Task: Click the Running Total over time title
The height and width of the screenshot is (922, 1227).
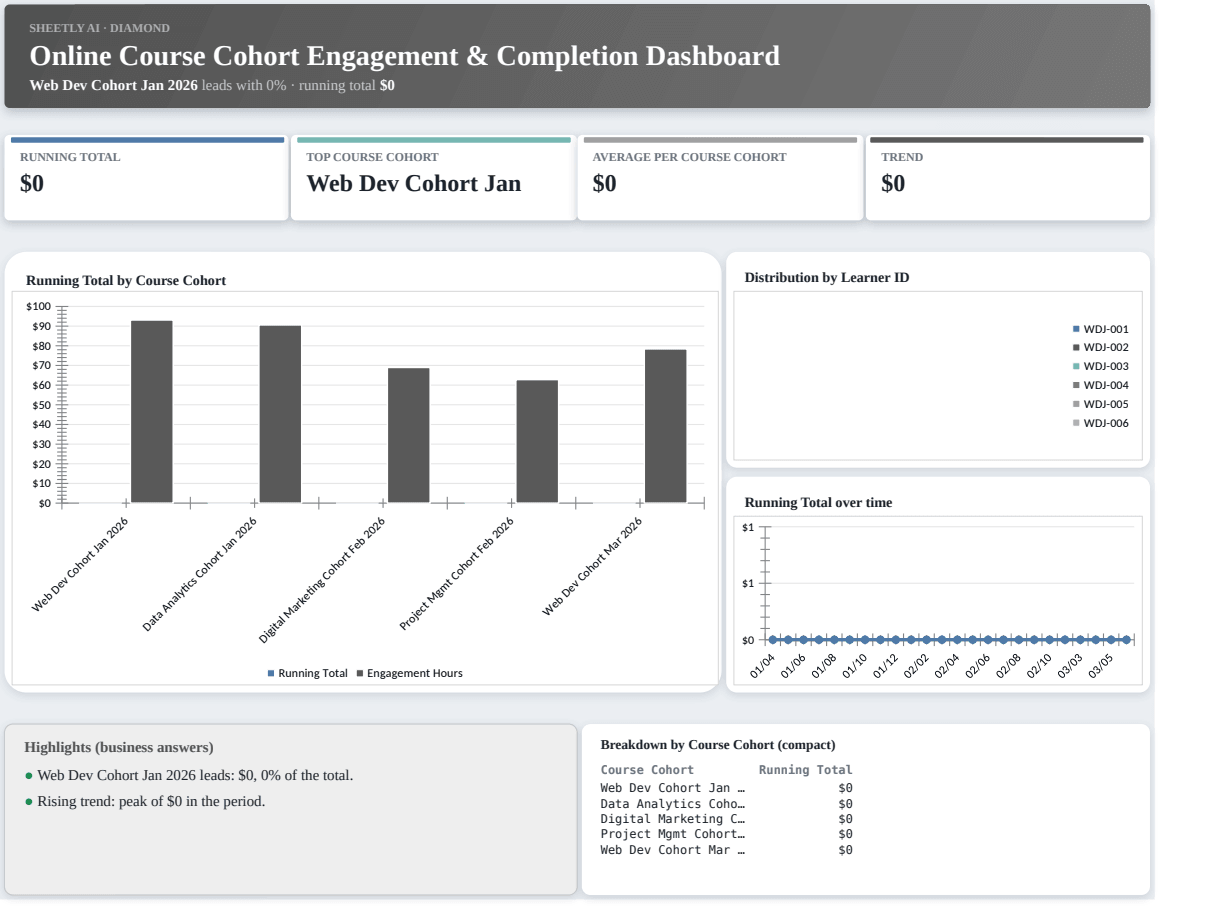Action: click(x=819, y=502)
